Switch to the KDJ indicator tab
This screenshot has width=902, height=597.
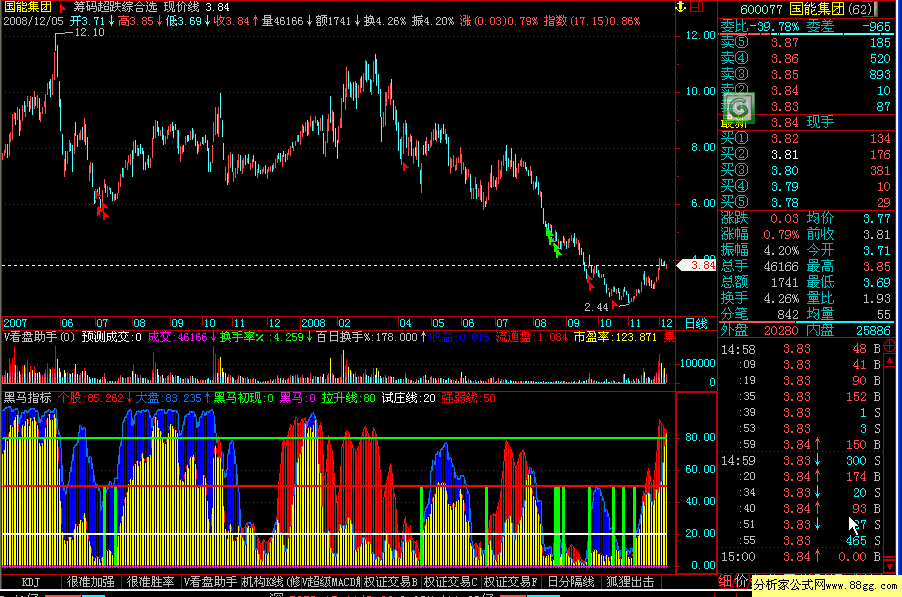tap(31, 582)
